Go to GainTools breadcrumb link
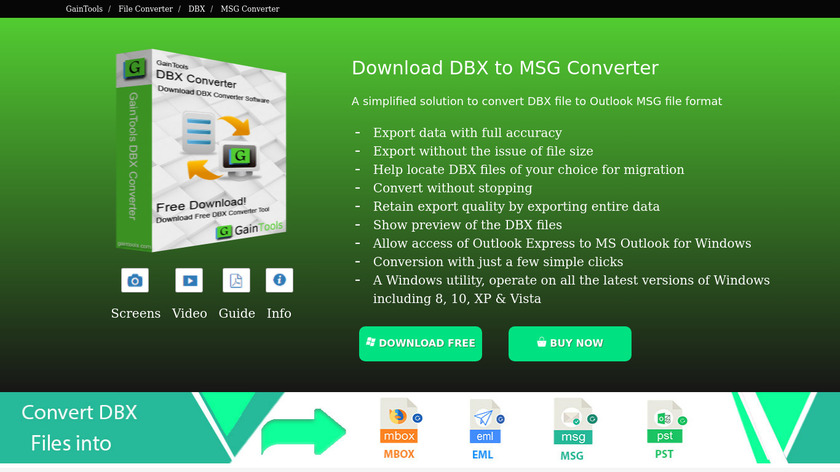Viewport: 840px width, 472px height. point(84,9)
